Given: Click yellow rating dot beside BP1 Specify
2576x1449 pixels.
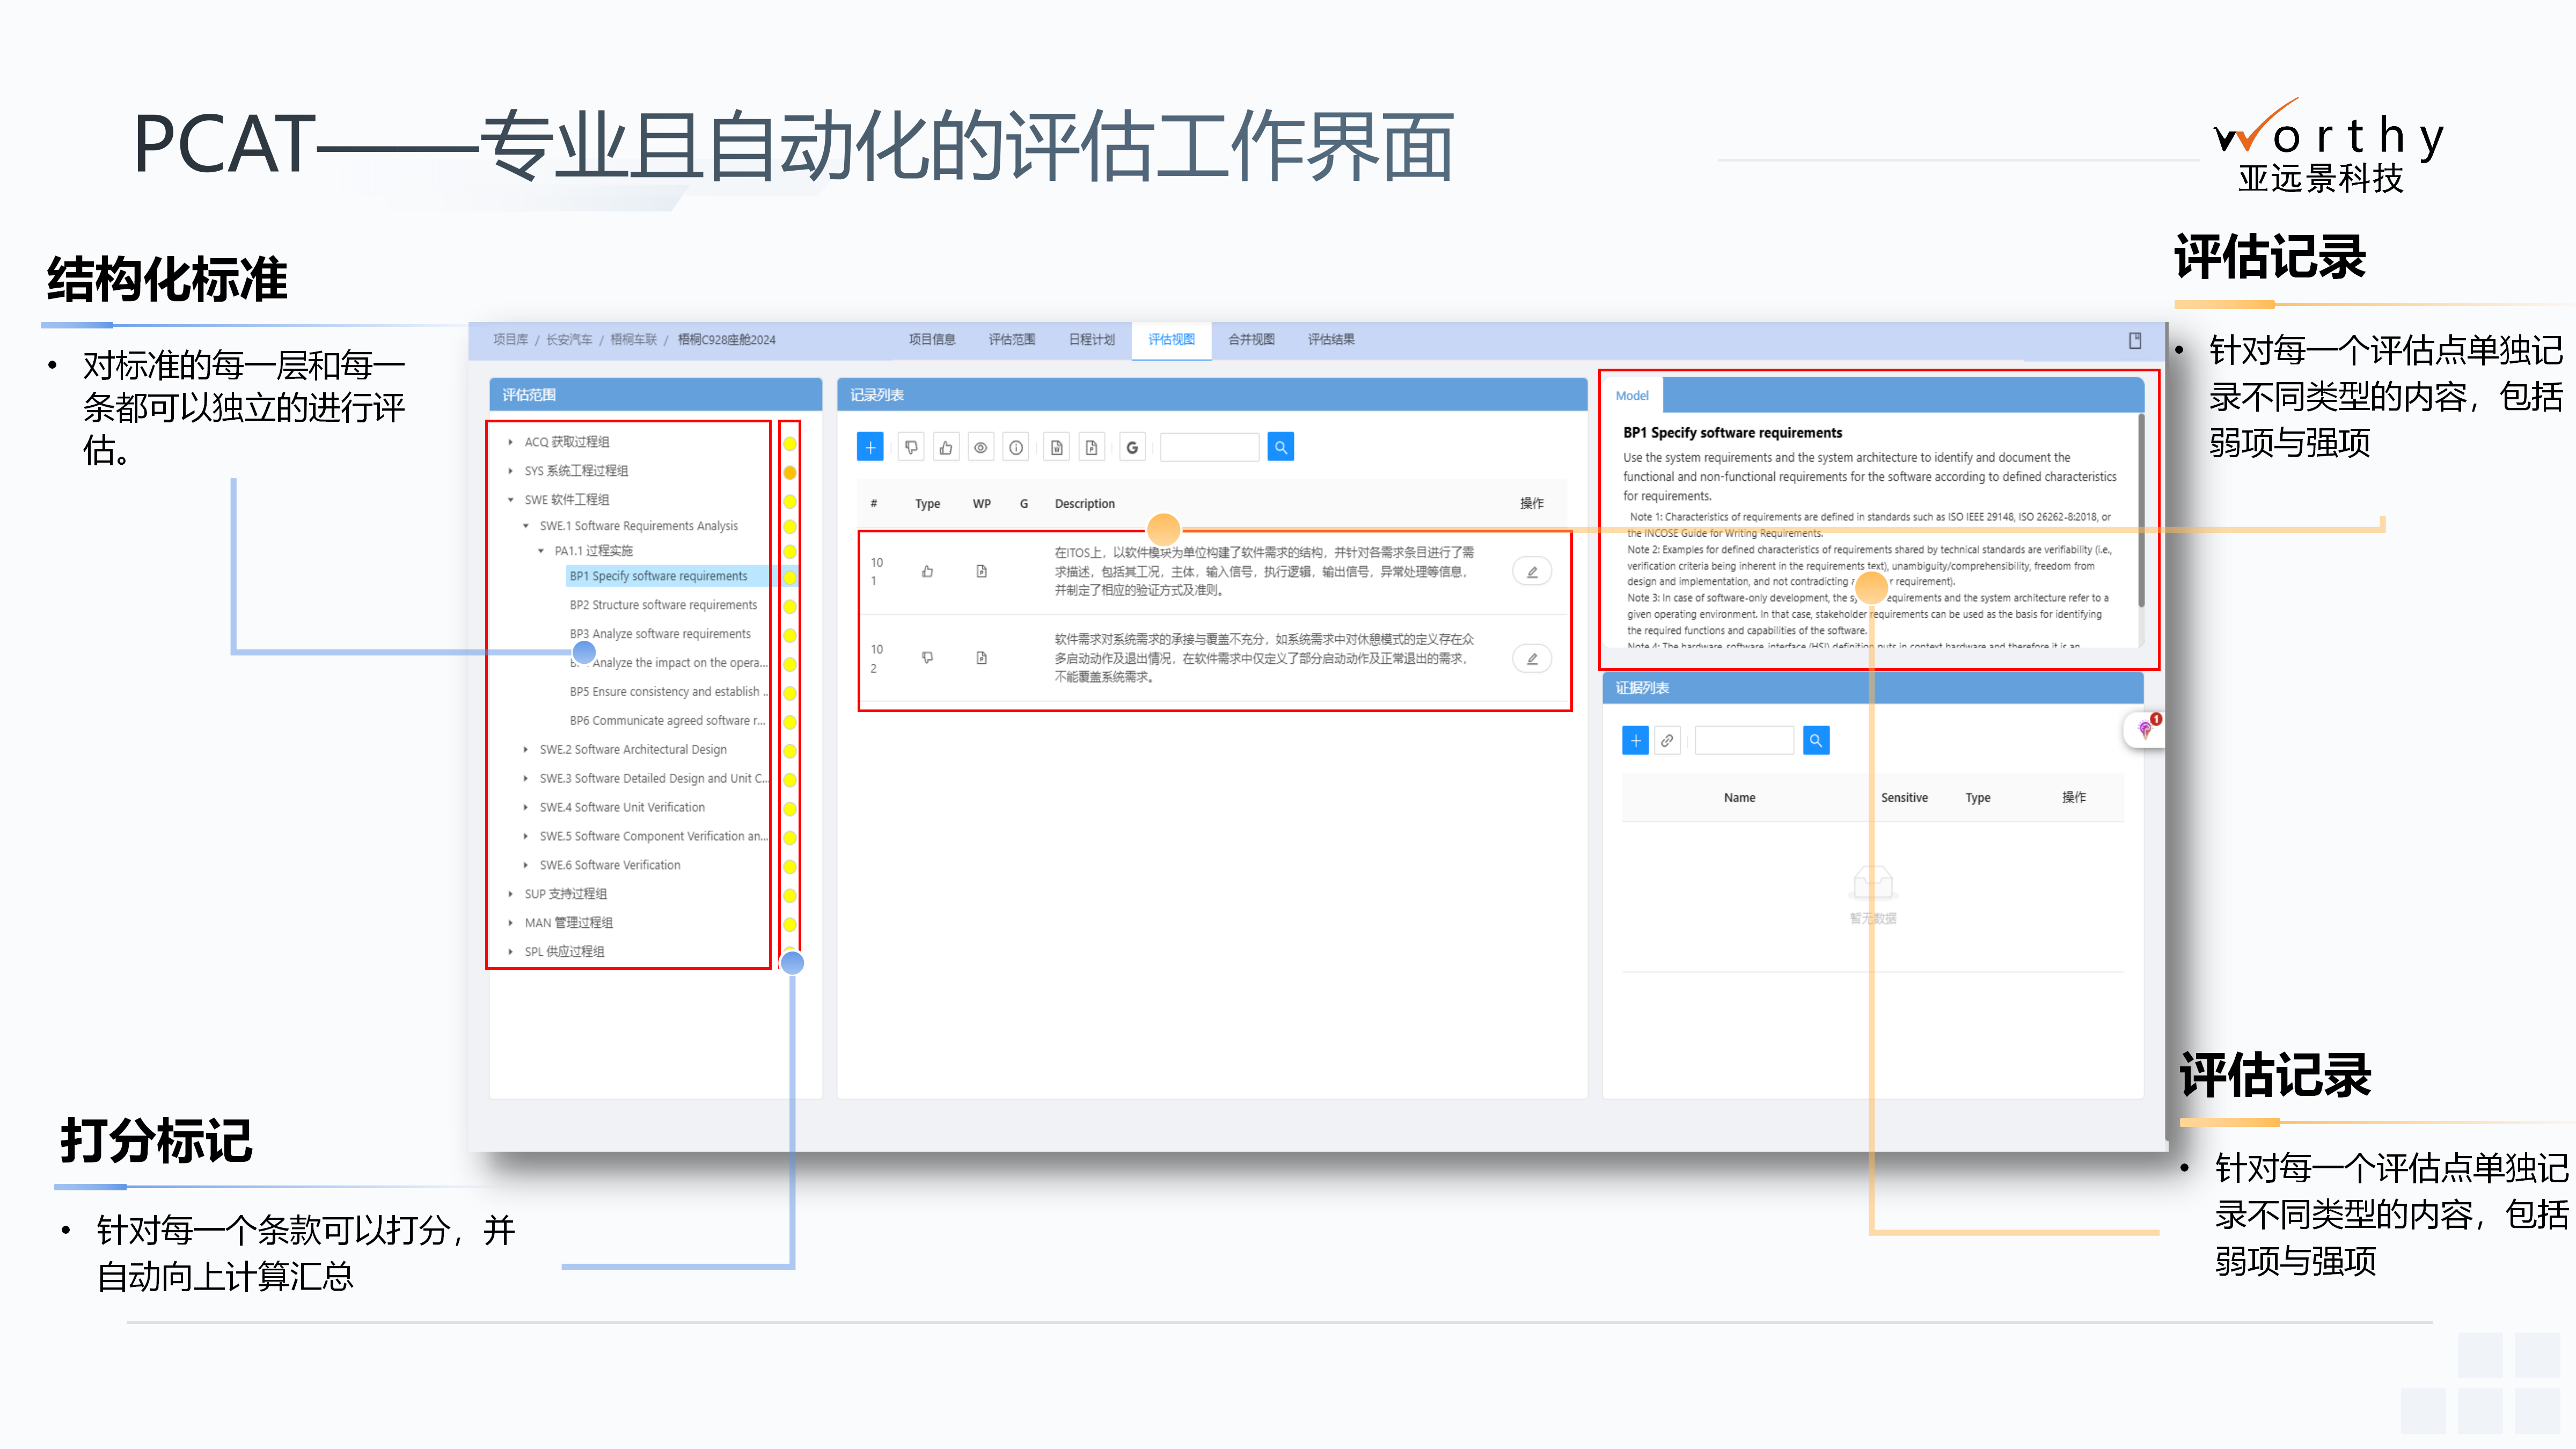Looking at the screenshot, I should coord(790,577).
